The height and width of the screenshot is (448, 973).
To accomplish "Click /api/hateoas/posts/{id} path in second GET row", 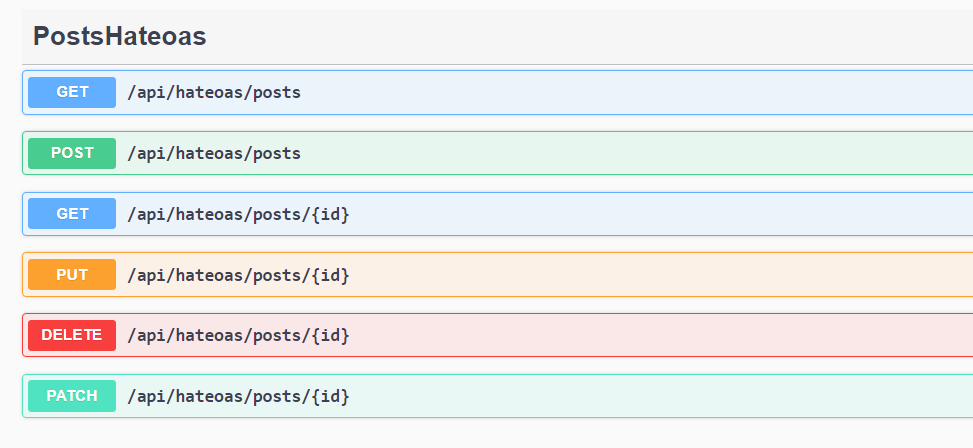I will 238,214.
